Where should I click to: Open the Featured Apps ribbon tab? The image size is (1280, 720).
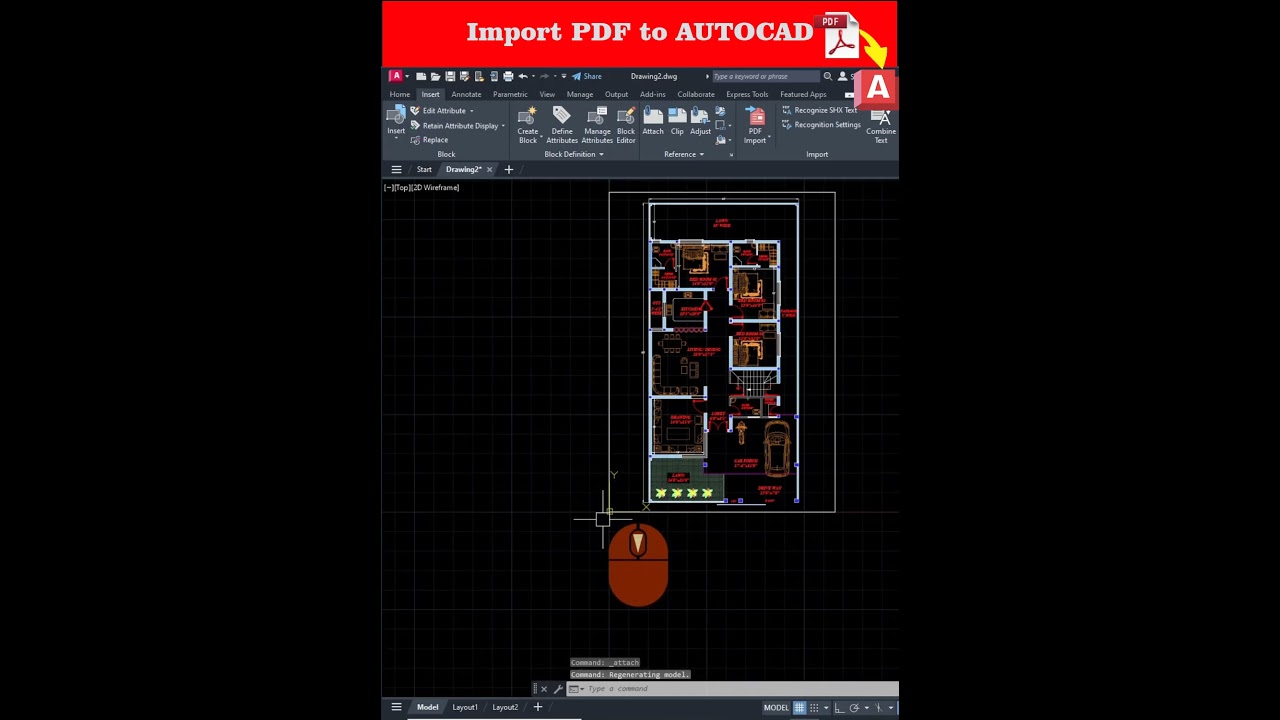click(x=803, y=94)
